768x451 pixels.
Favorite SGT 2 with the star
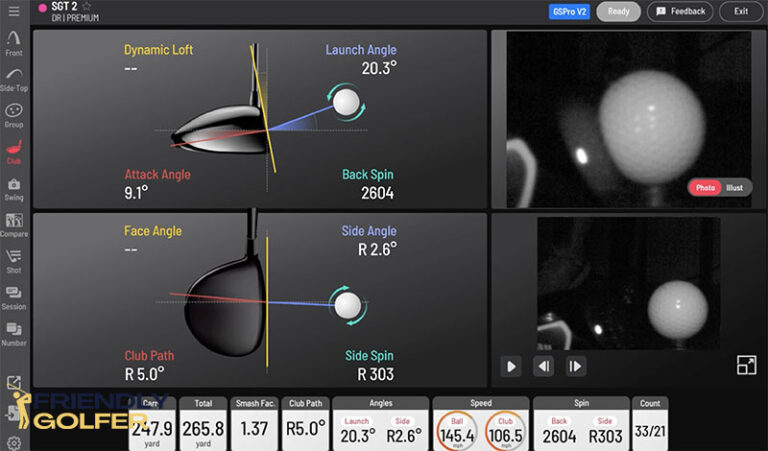pos(86,6)
